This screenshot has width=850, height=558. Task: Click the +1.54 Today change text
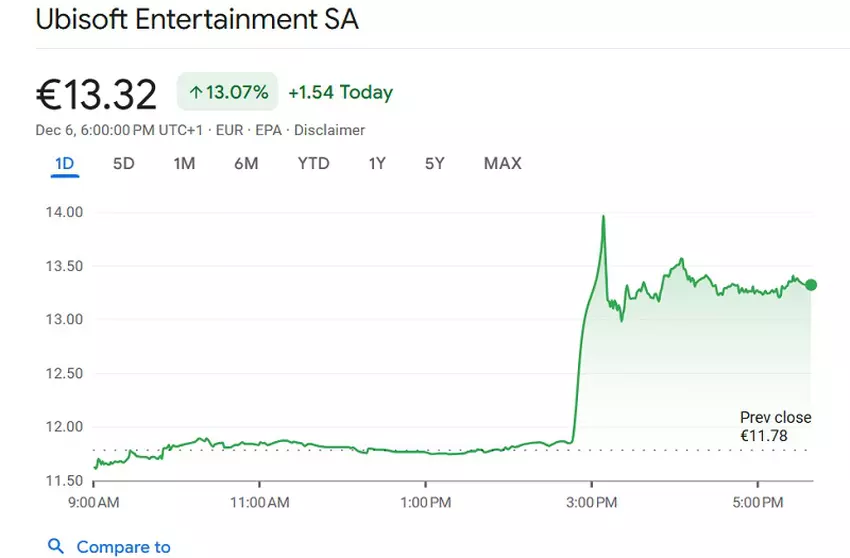click(x=340, y=93)
